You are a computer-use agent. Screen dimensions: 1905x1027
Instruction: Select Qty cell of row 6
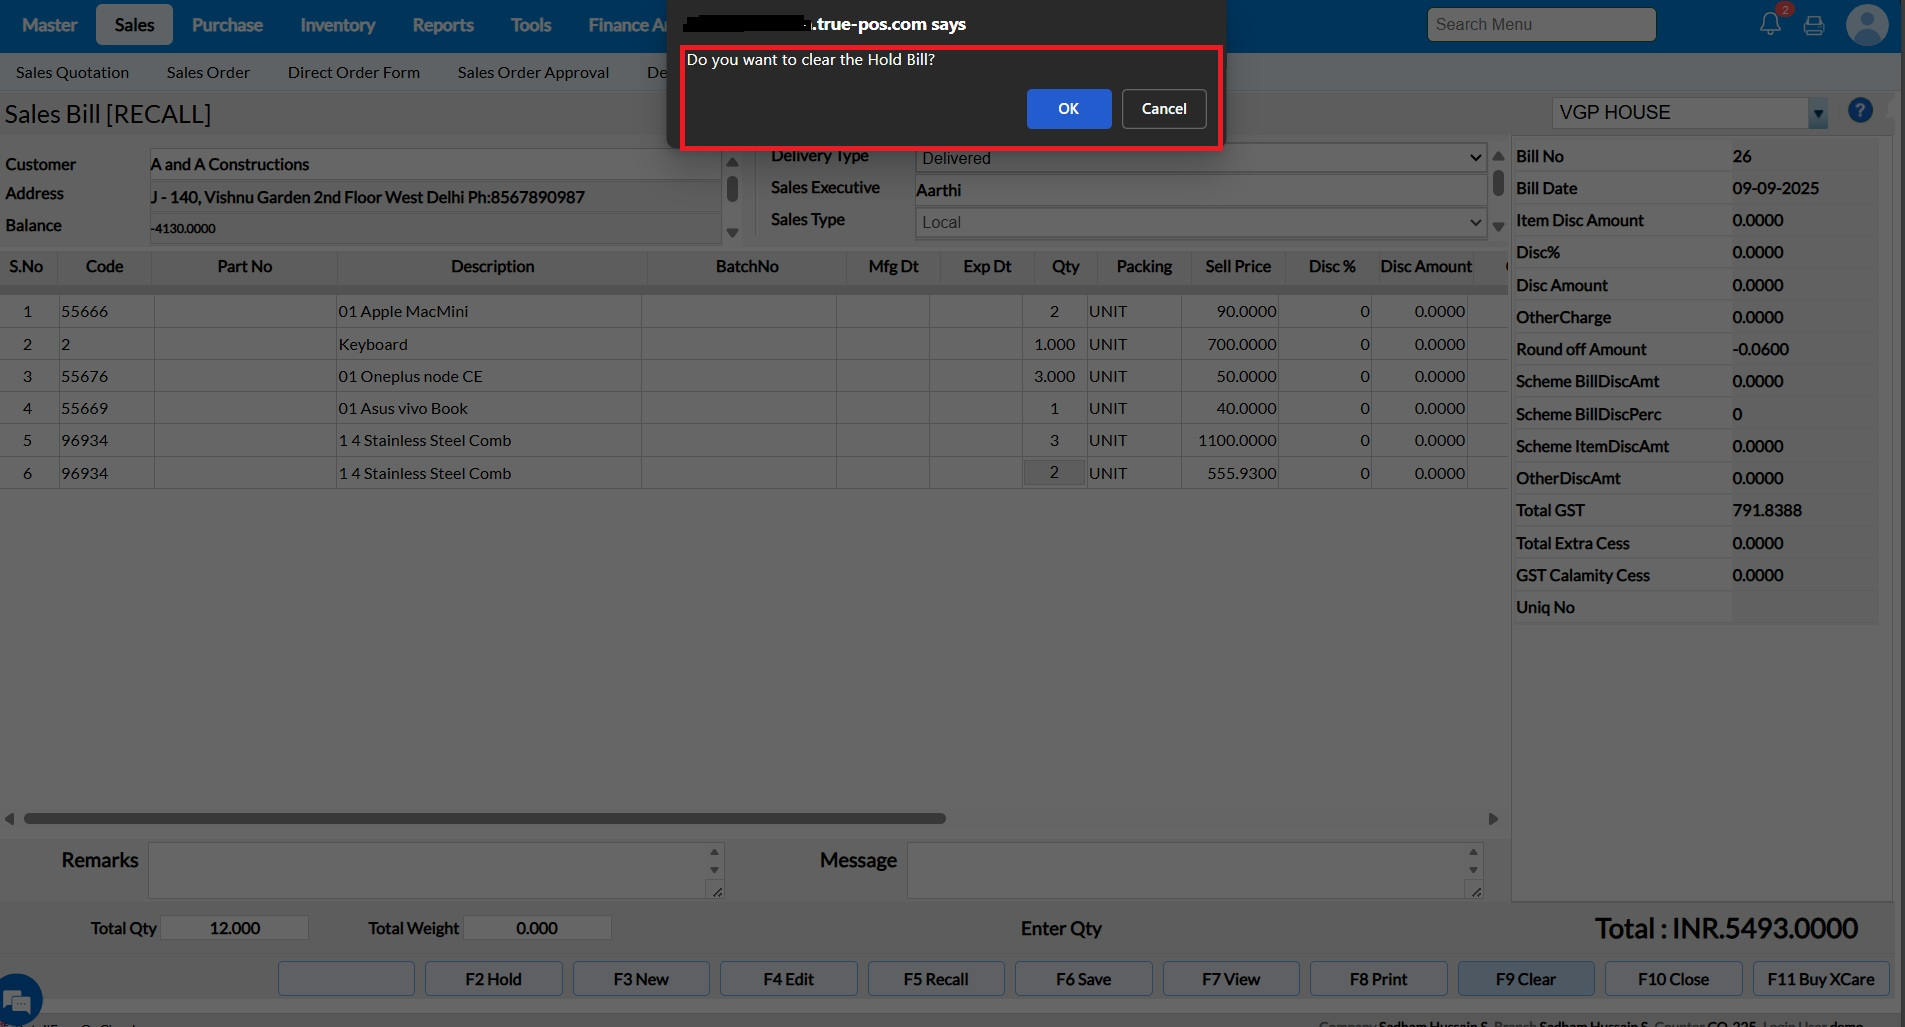1054,472
